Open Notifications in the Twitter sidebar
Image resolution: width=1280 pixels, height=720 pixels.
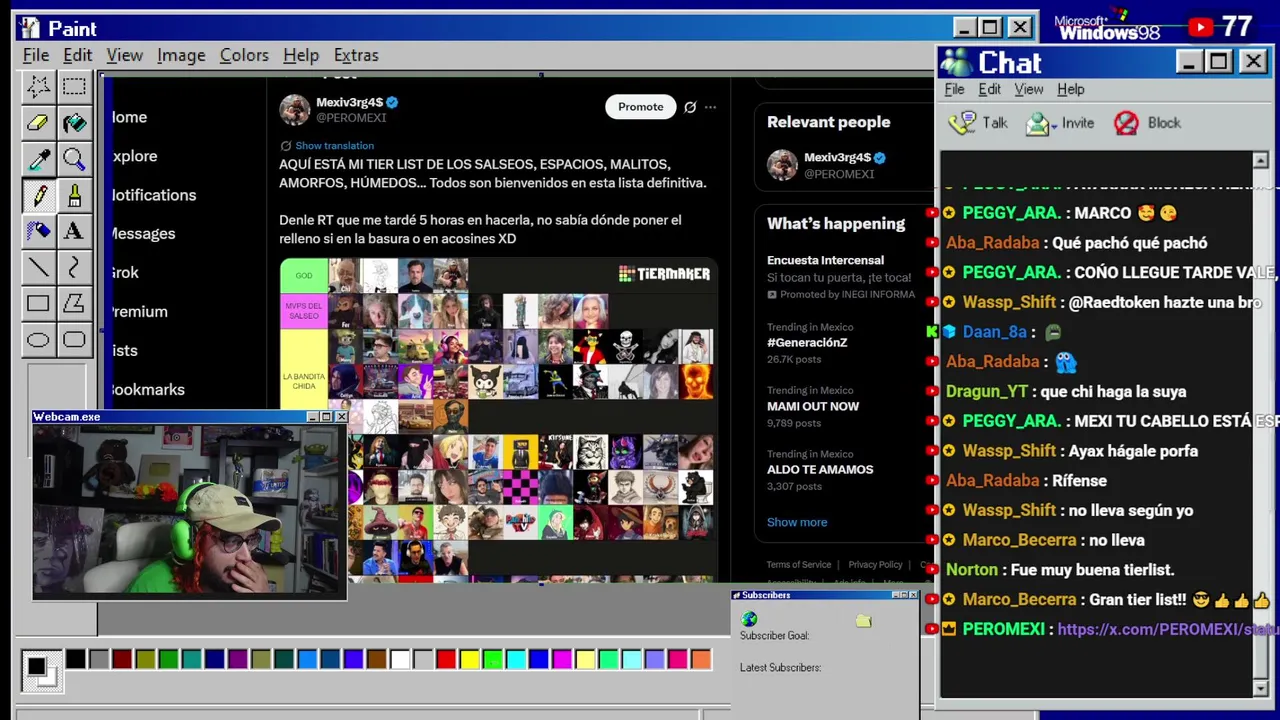click(153, 195)
